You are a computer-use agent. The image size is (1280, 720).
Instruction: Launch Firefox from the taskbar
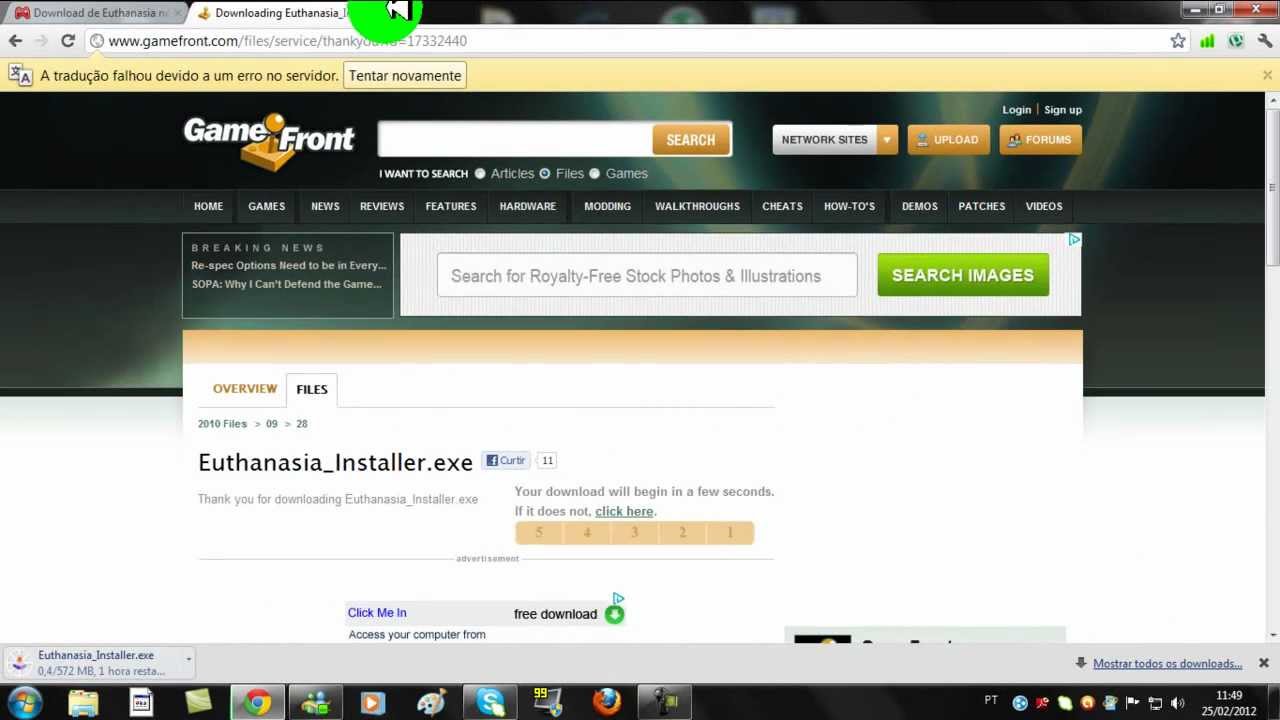point(606,702)
